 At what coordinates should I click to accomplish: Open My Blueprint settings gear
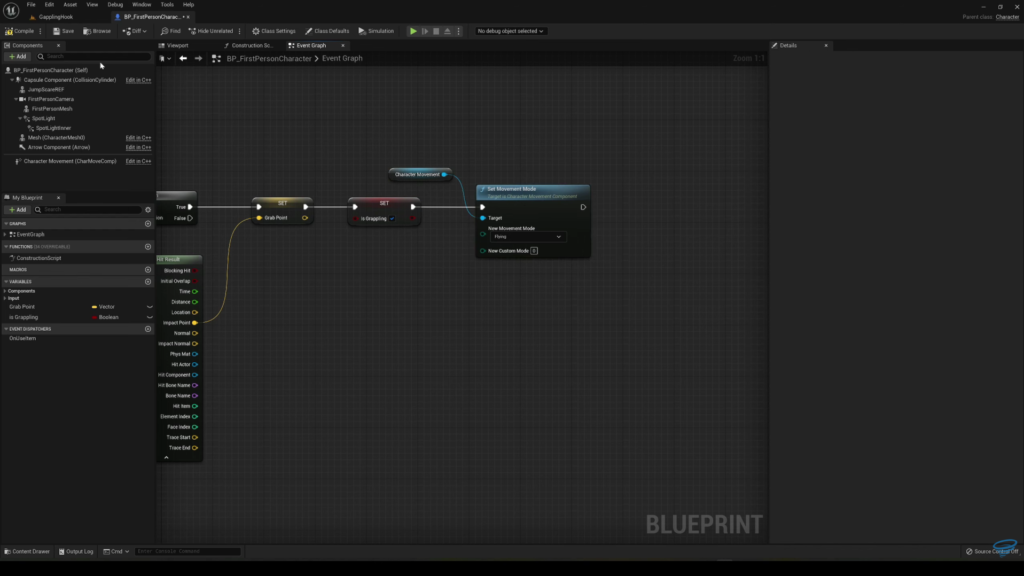tap(148, 210)
